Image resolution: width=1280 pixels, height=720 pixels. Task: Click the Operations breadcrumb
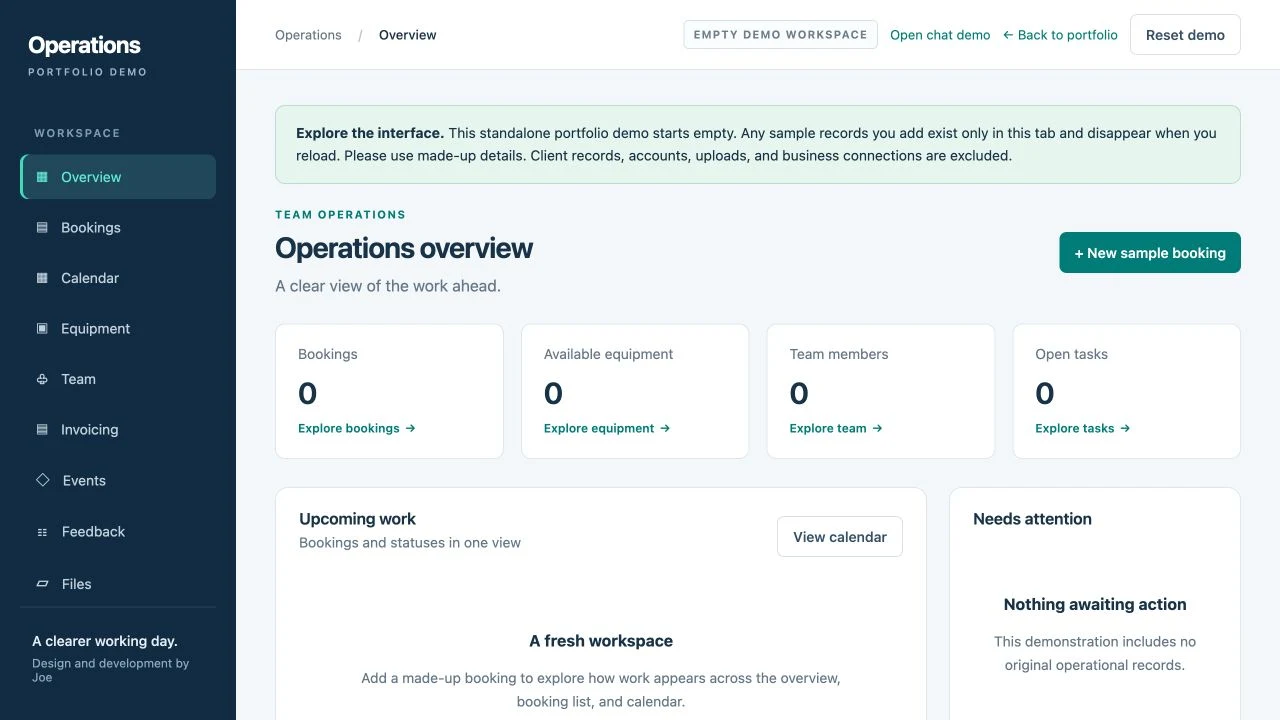308,35
